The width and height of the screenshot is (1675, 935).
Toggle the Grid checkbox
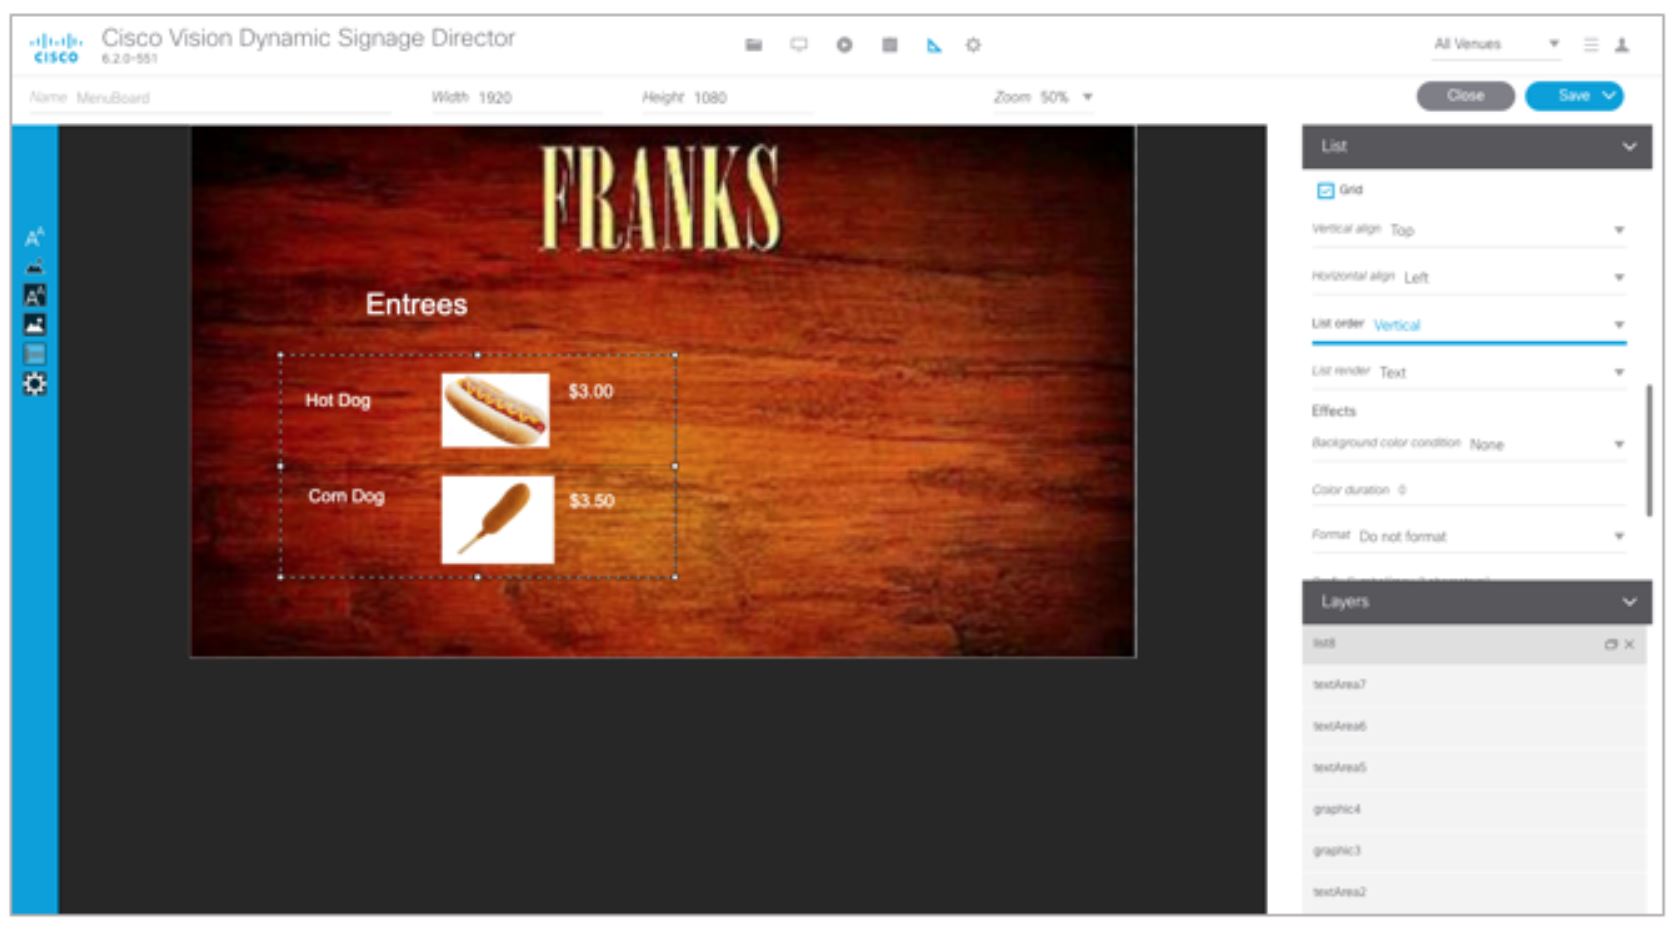(x=1325, y=190)
